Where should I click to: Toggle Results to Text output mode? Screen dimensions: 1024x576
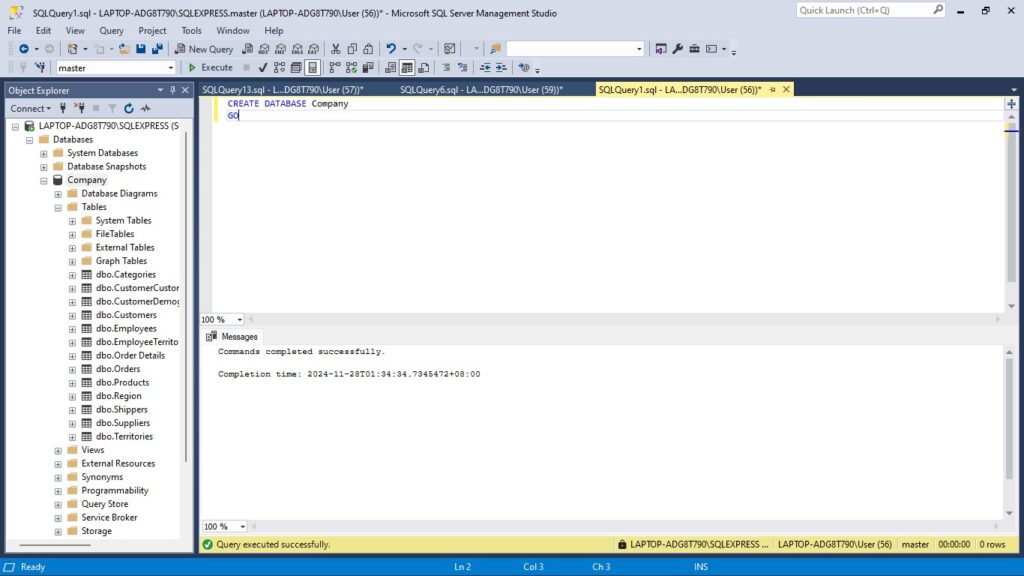pos(391,68)
